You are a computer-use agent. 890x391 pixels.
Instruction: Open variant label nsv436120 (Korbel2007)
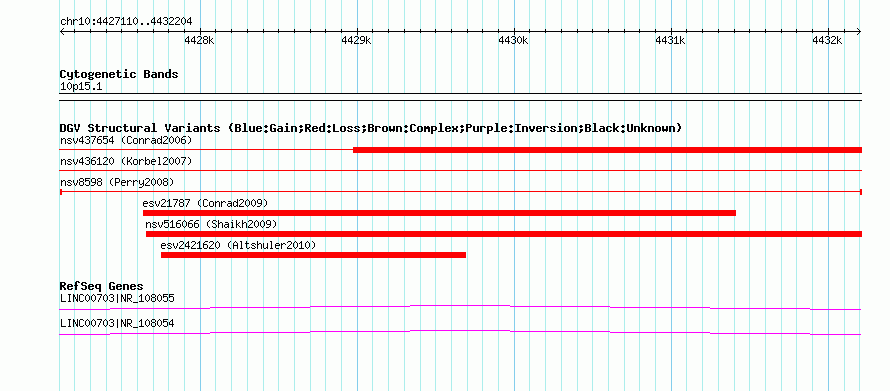(x=126, y=162)
